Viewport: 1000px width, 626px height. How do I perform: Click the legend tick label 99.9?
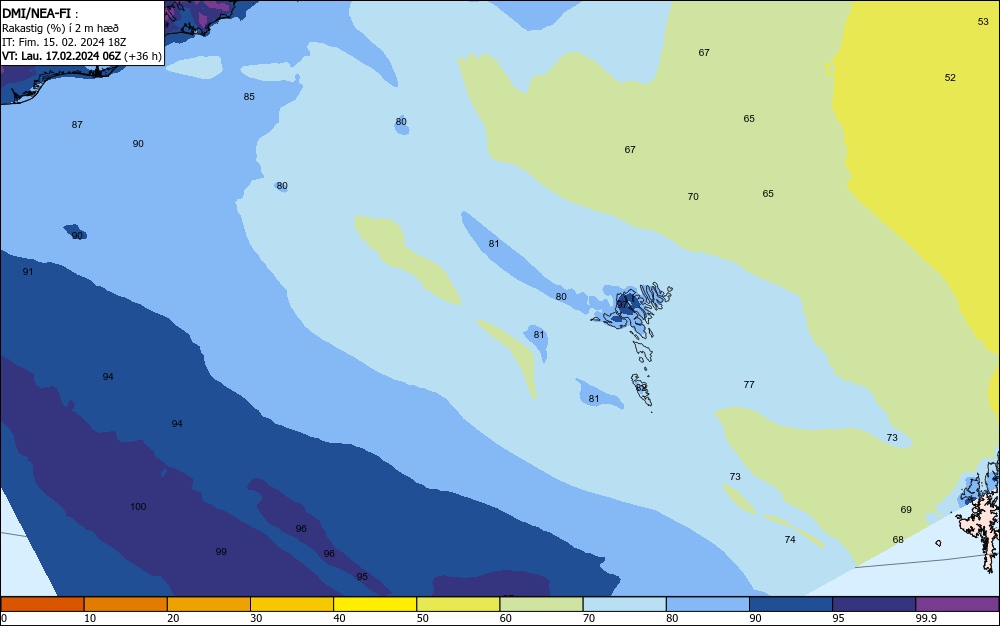(x=926, y=618)
